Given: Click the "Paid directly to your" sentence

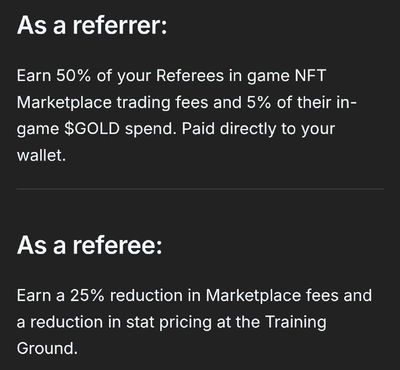Looking at the screenshot, I should [258, 129].
